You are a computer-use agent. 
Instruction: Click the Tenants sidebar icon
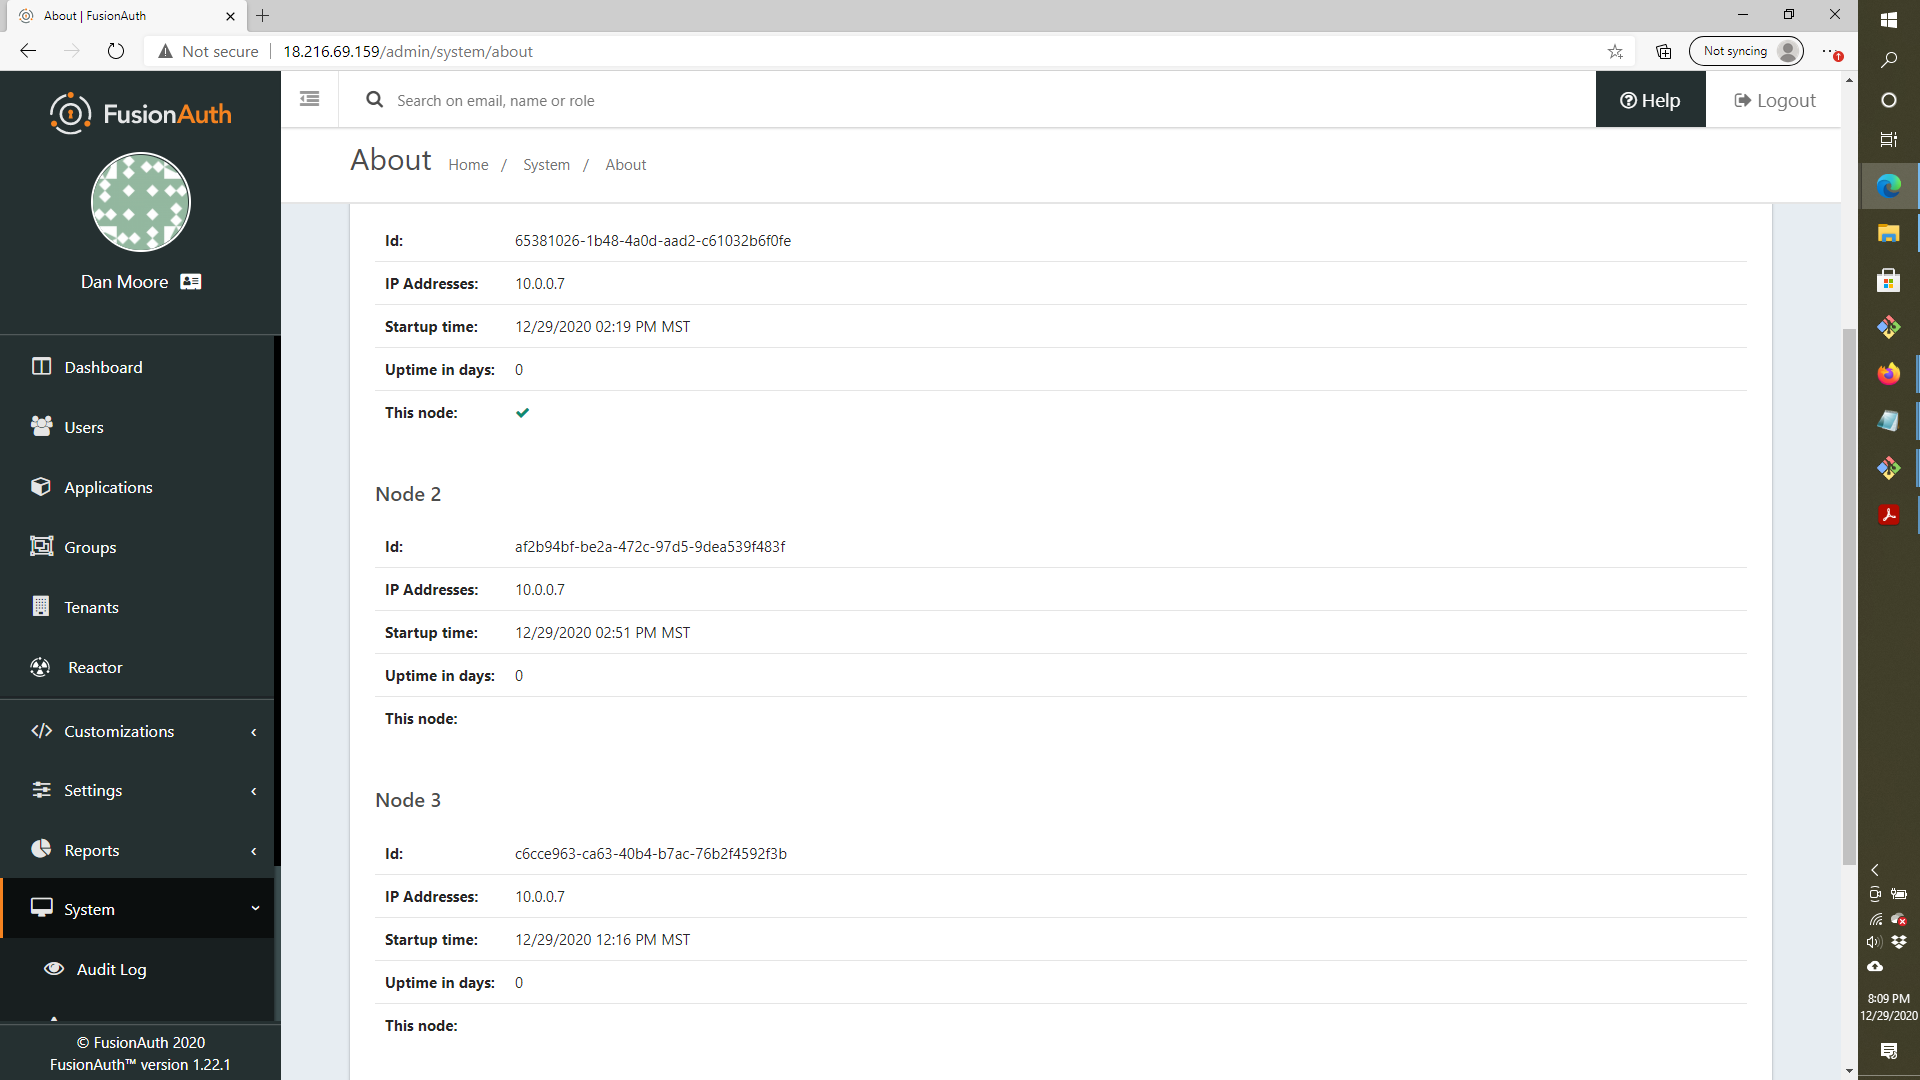tap(41, 607)
